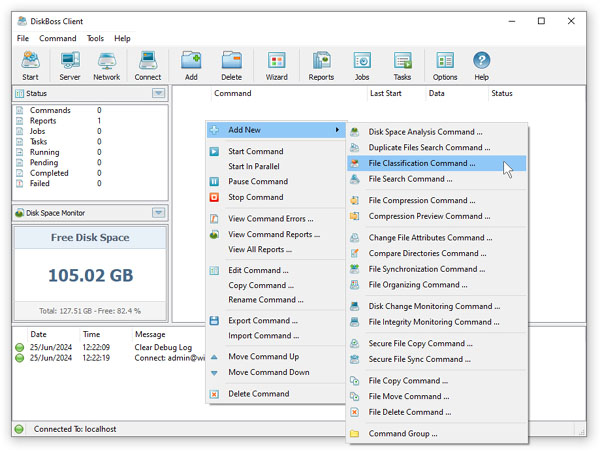600x452 pixels.
Task: Click the Network toolbar icon
Action: click(x=107, y=66)
